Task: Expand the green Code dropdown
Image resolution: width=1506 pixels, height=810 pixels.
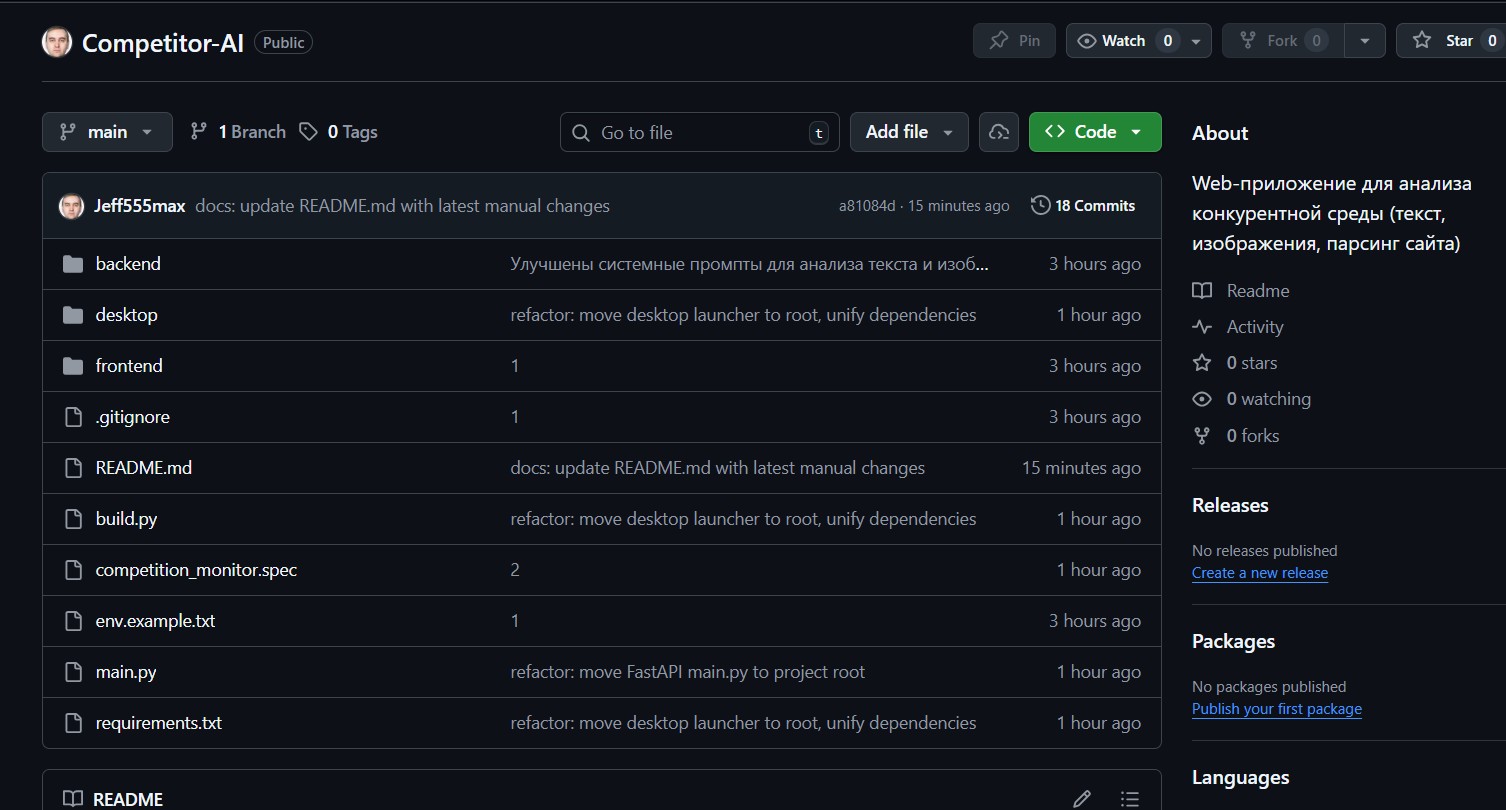Action: [x=1095, y=132]
